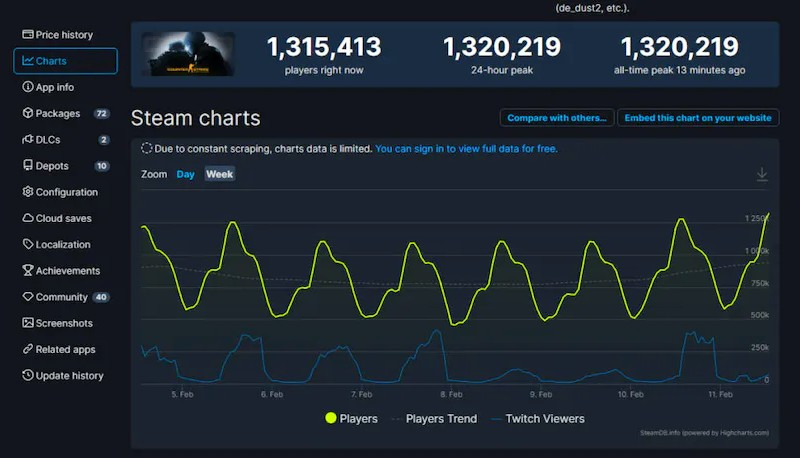The width and height of the screenshot is (800, 458).
Task: Click the Update history clock icon
Action: (28, 375)
